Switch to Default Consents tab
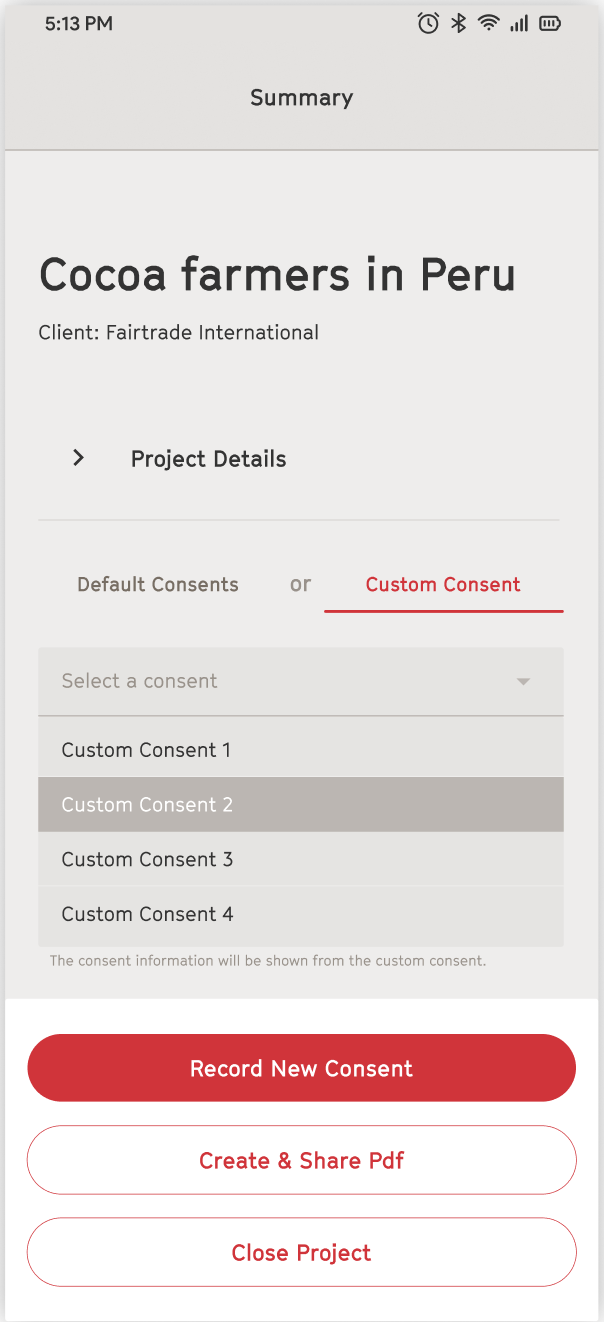604x1322 pixels. pos(158,585)
